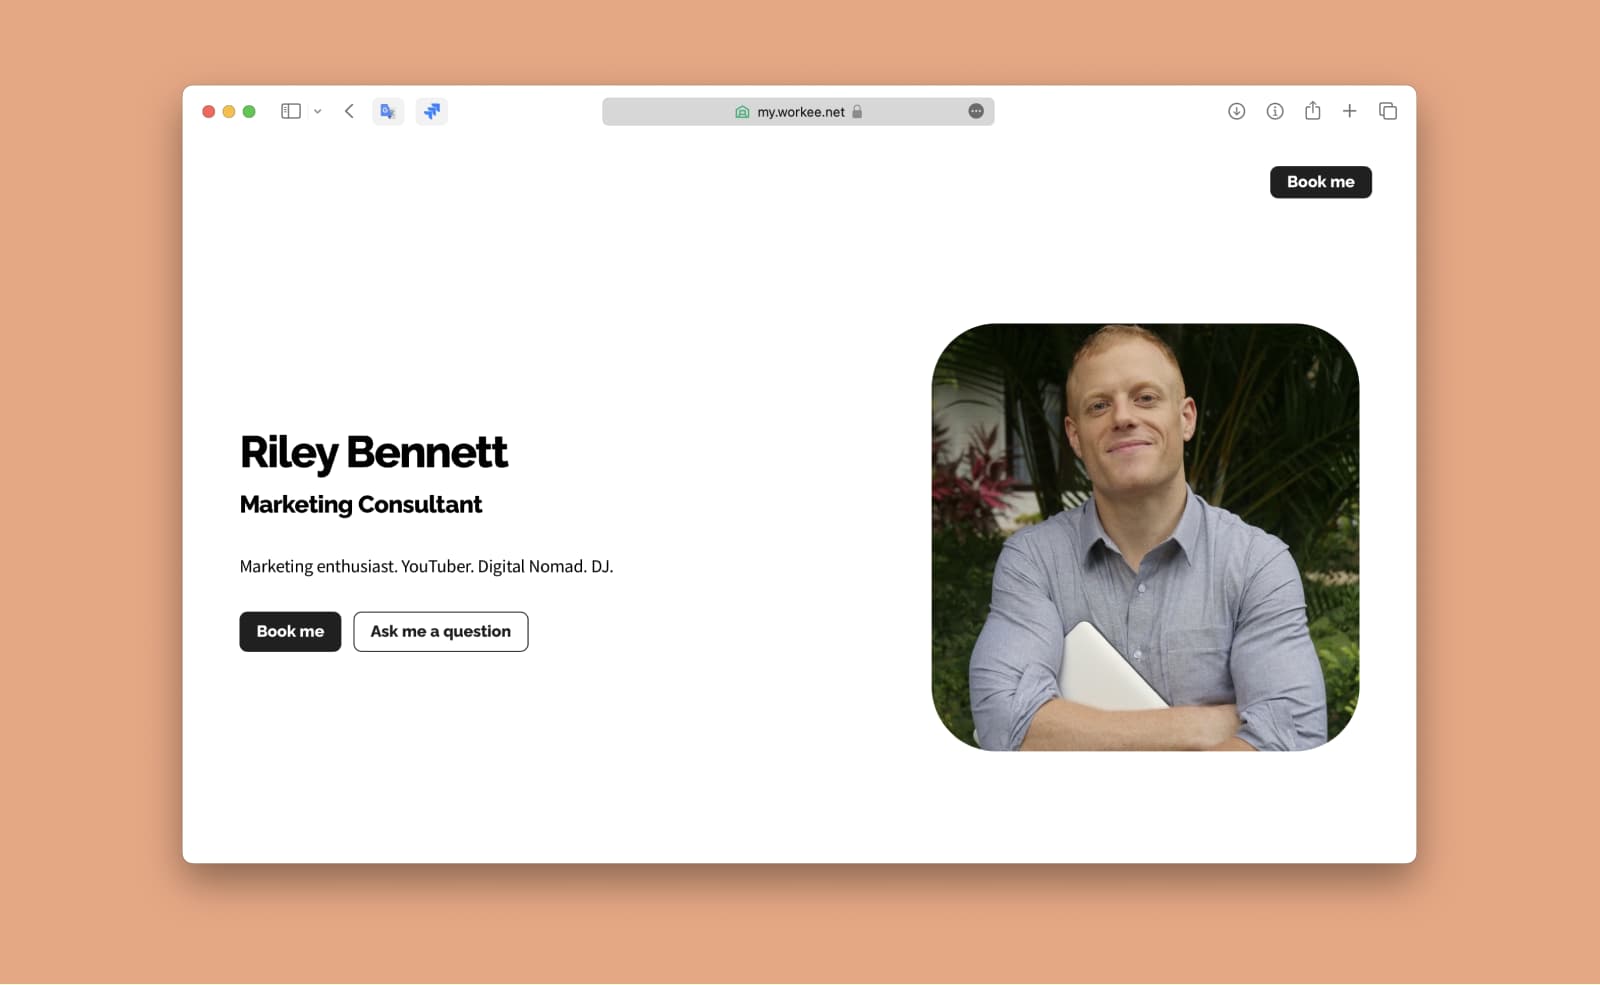Click the padlock beside my.workee.net
Screen dimensions: 1600x985
[857, 112]
